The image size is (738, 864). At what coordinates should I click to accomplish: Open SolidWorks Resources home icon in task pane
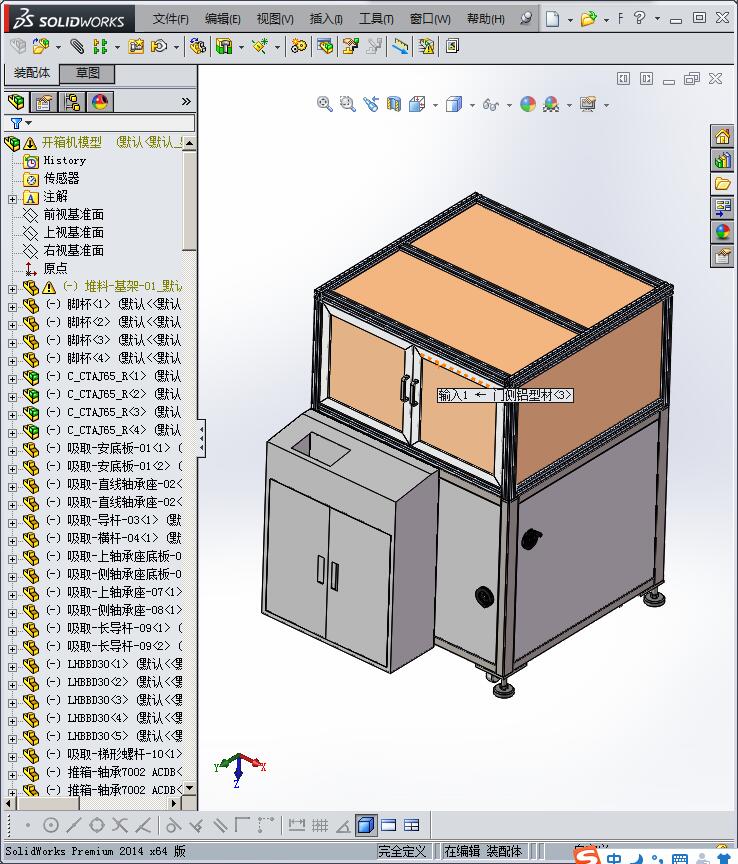pyautogui.click(x=722, y=136)
